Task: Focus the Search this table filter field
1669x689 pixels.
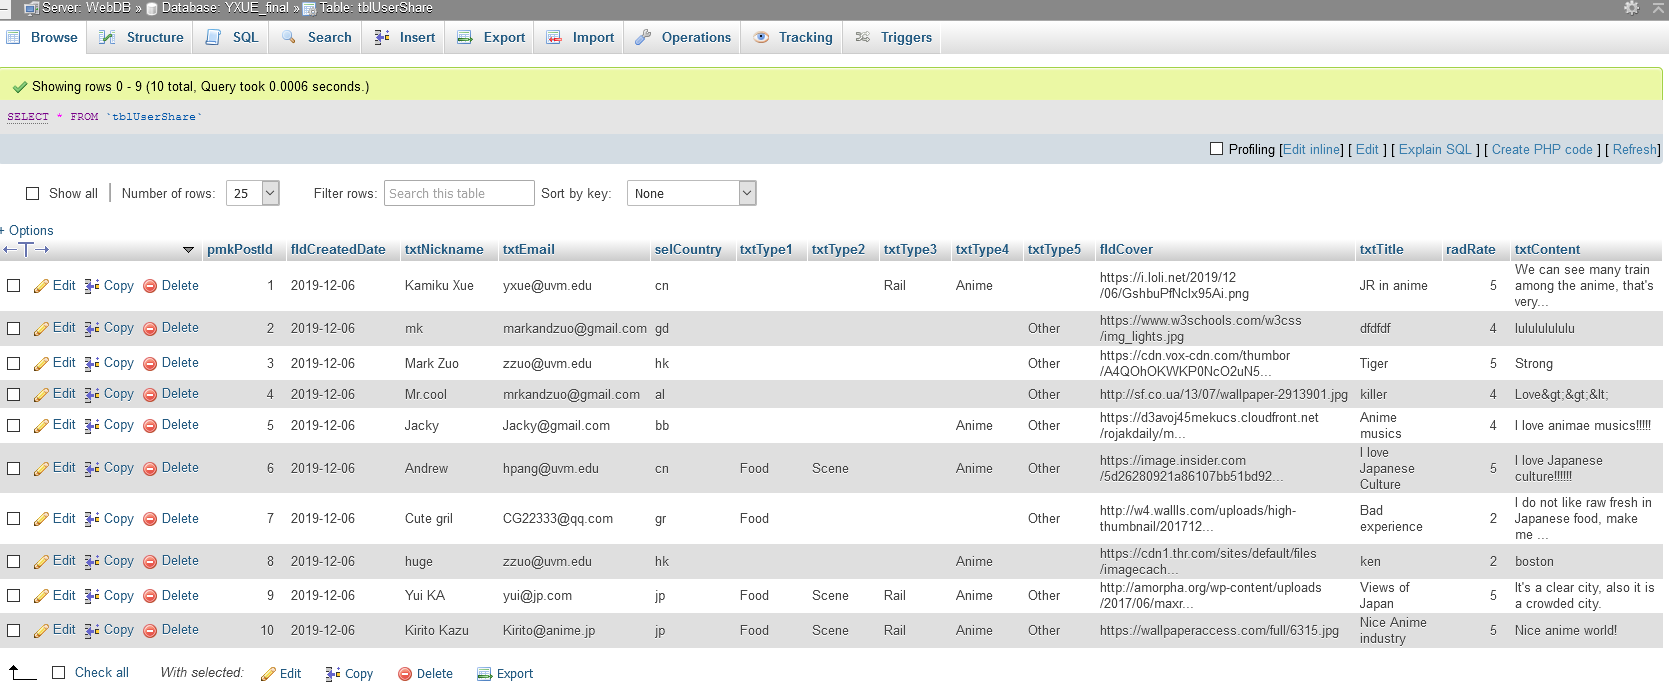Action: tap(458, 193)
